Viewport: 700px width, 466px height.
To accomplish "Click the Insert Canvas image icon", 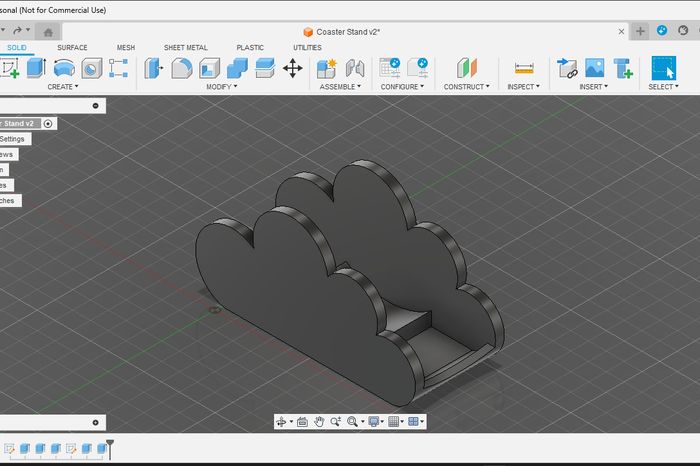I will point(595,68).
